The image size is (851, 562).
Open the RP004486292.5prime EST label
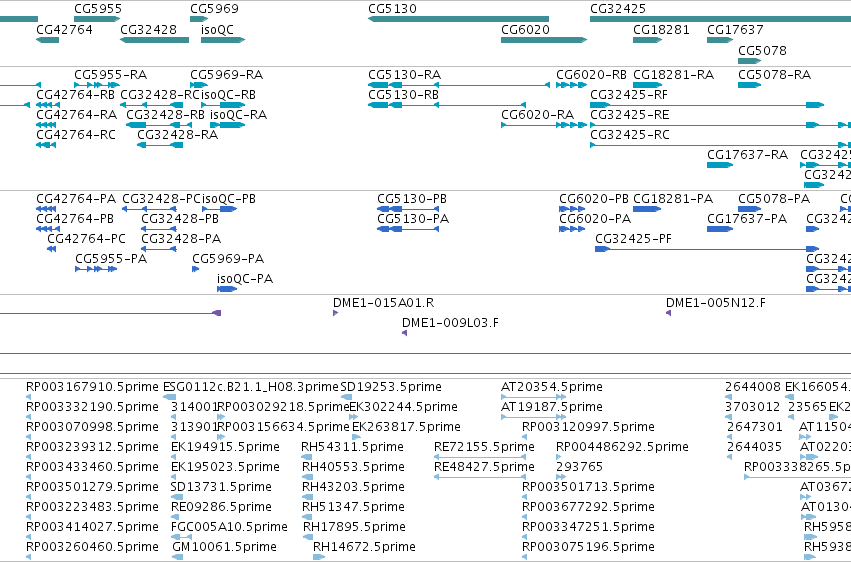pyautogui.click(x=622, y=447)
